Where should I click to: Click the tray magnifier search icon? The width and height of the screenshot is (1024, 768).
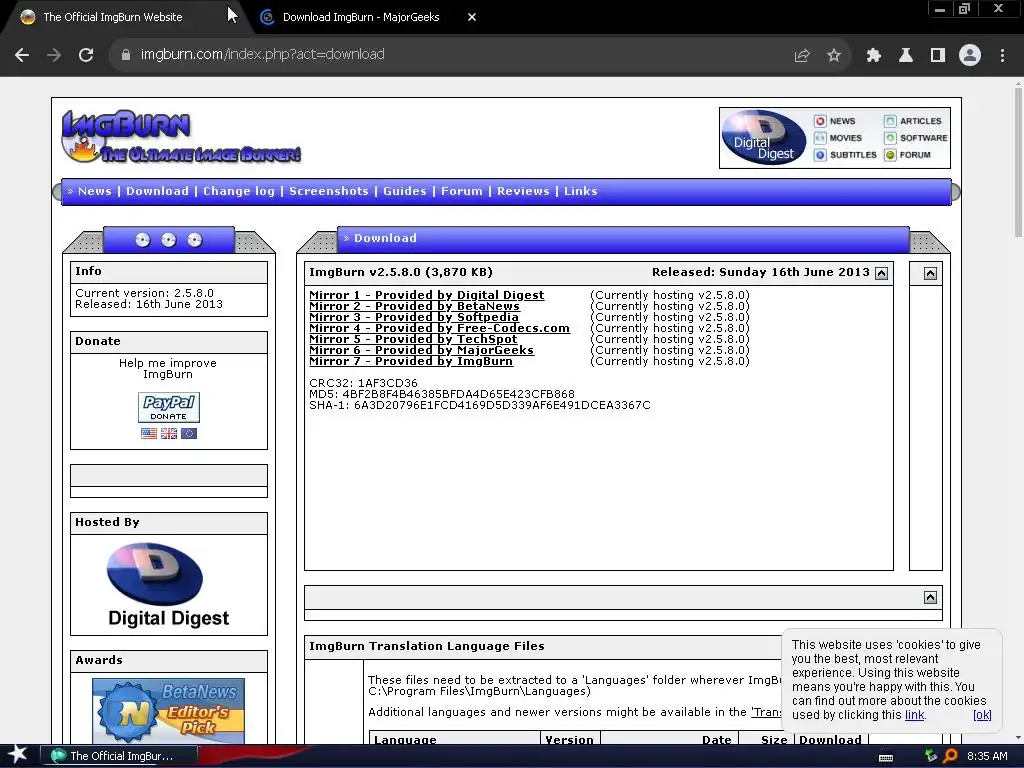pyautogui.click(x=950, y=756)
